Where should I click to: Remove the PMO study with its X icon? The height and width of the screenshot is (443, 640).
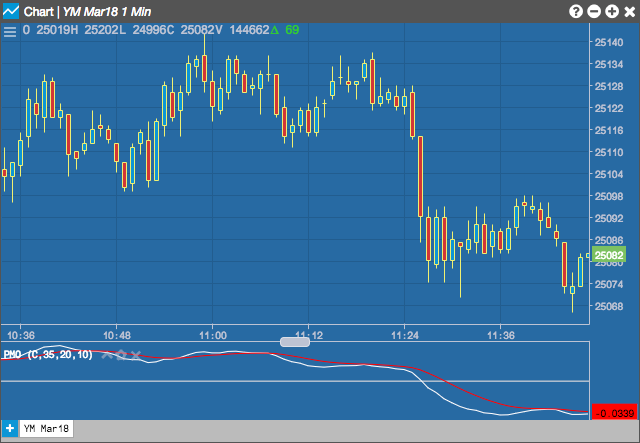click(x=136, y=355)
